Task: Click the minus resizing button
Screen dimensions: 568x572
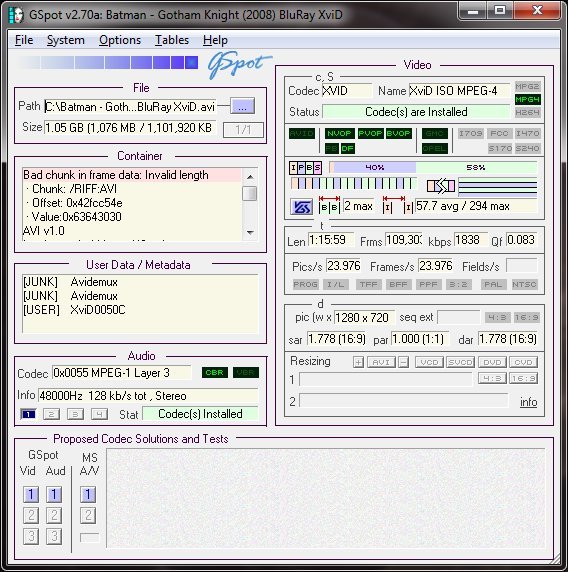Action: click(x=403, y=362)
